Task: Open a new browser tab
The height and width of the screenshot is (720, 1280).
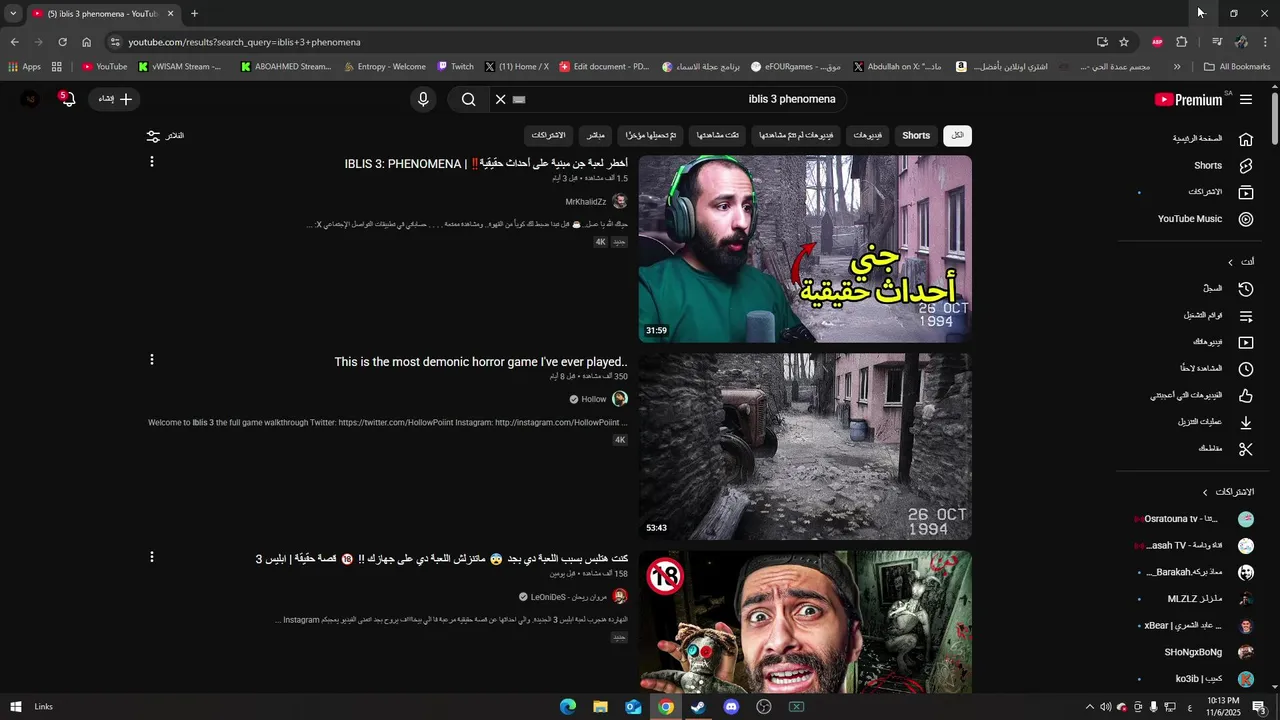Action: [194, 14]
